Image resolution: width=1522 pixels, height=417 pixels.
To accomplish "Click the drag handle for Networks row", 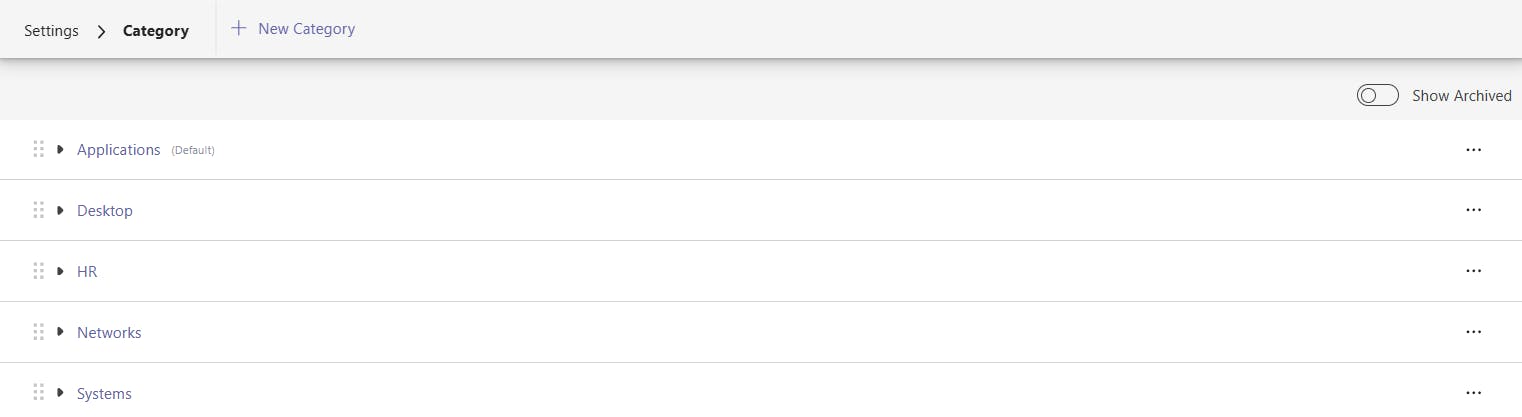I will pos(39,332).
